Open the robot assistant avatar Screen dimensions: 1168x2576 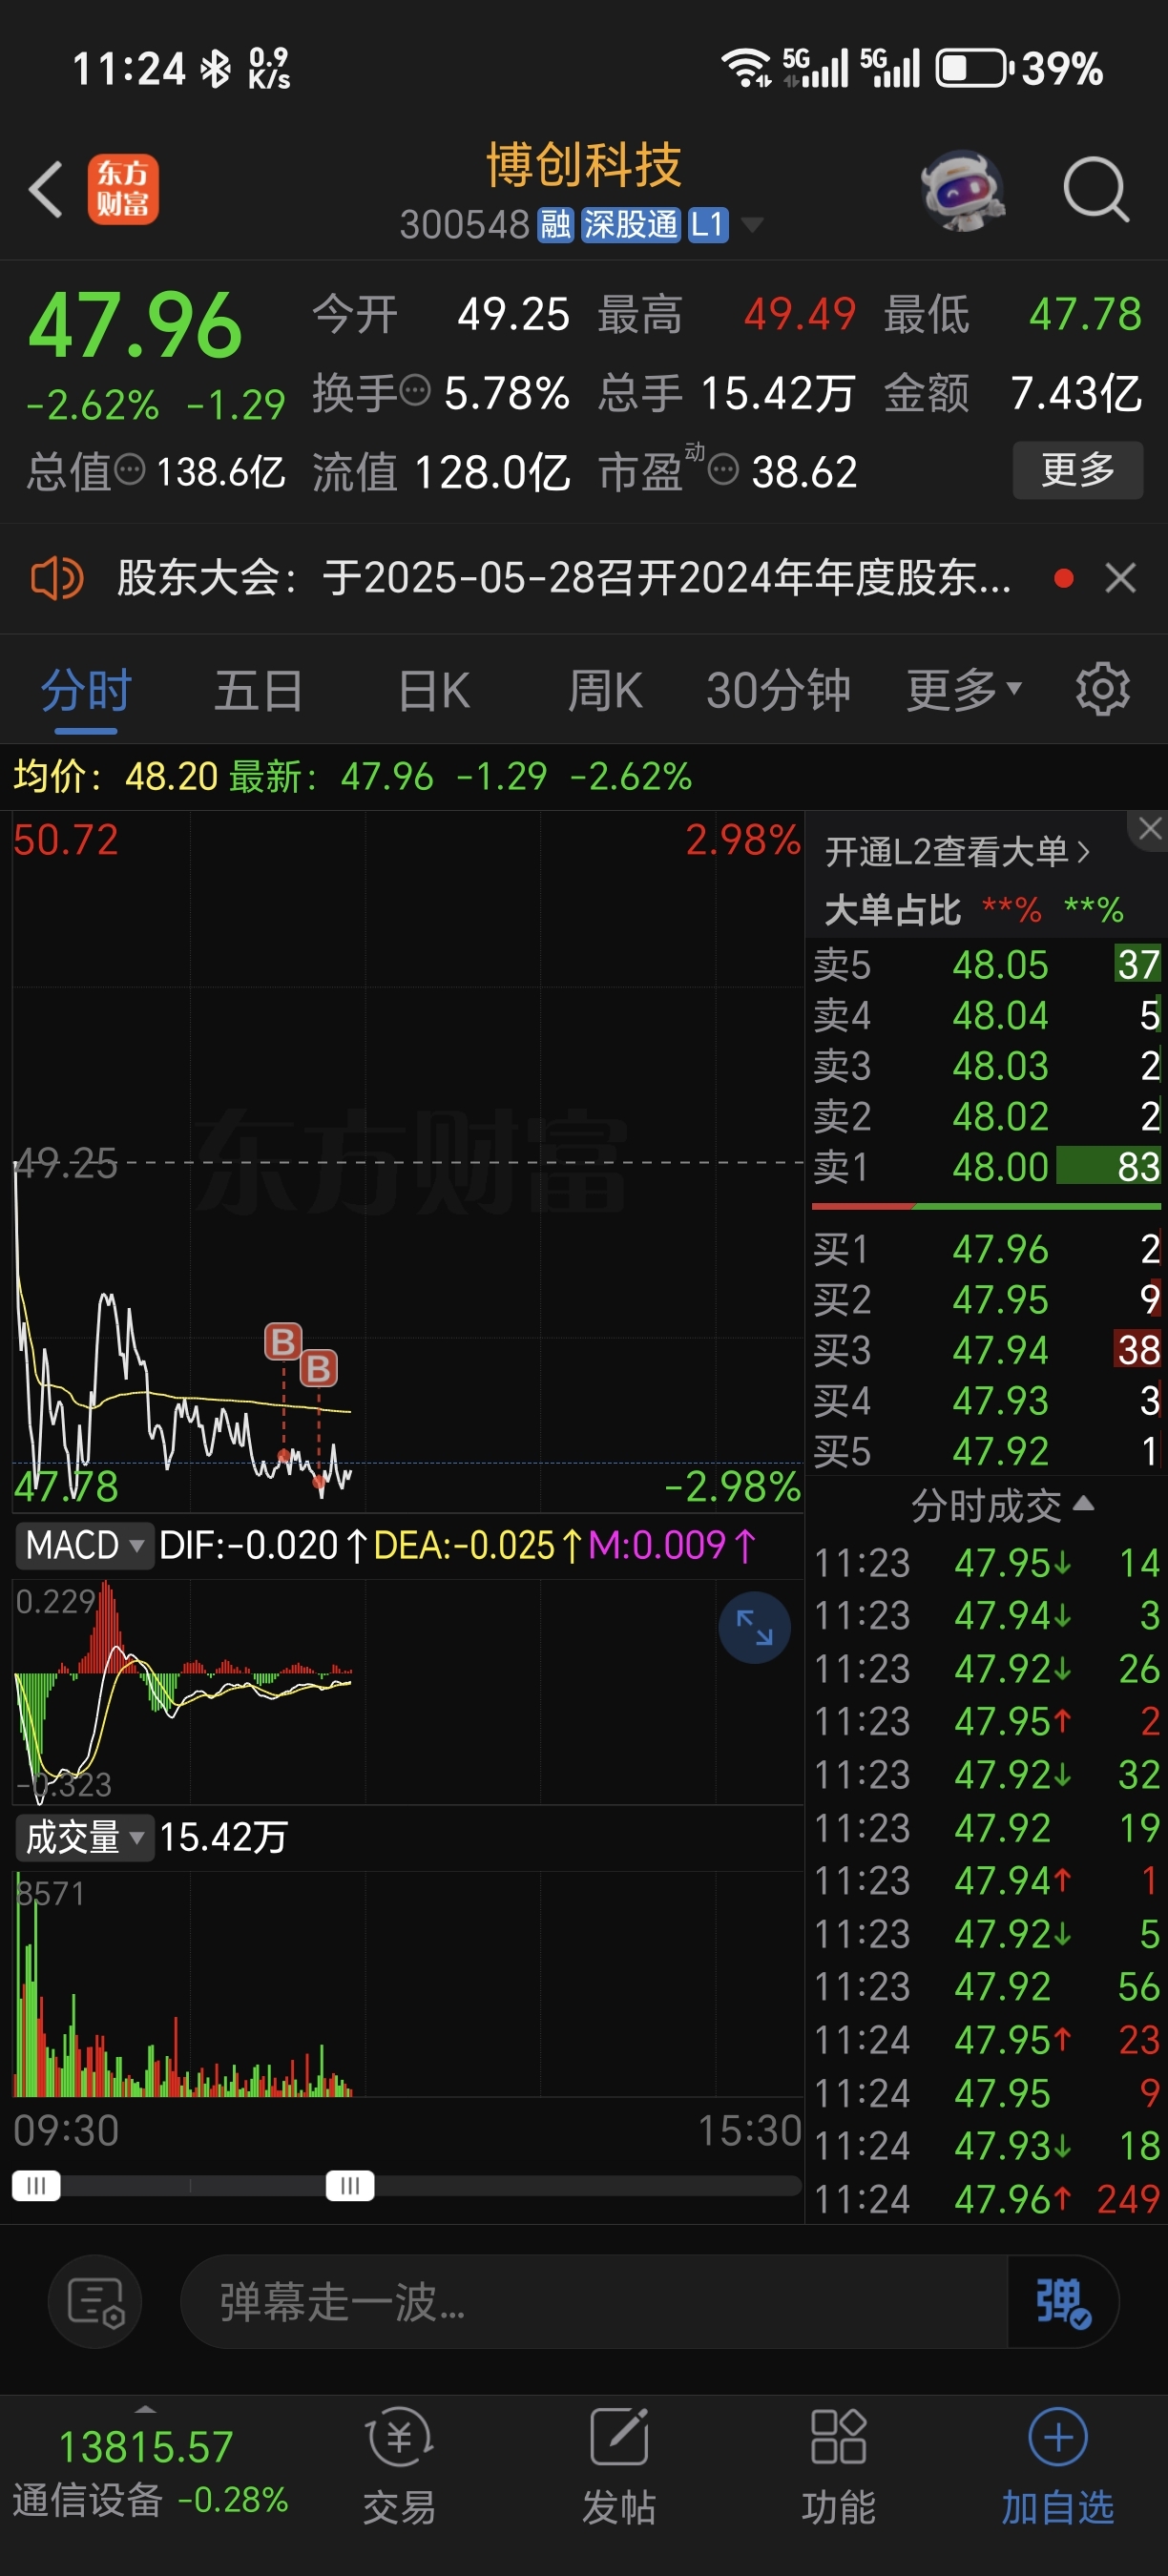pos(962,189)
